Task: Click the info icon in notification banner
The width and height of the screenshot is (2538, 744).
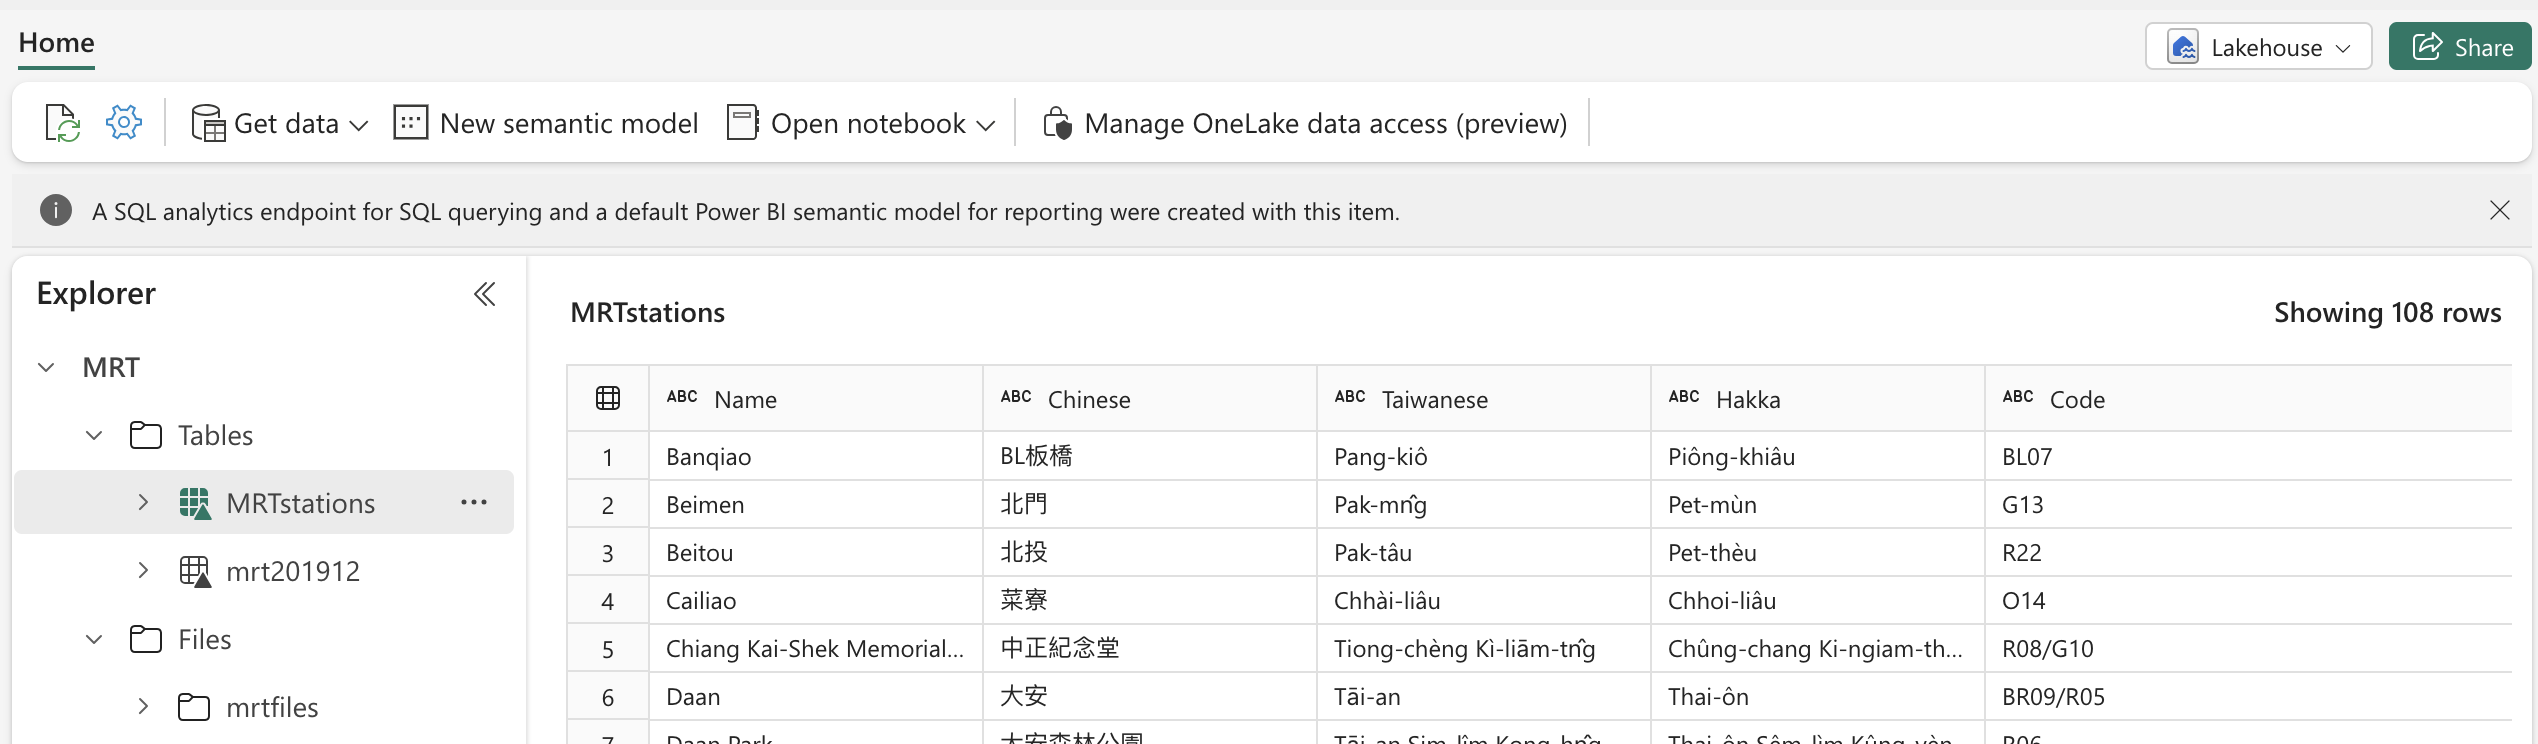Action: [x=56, y=210]
